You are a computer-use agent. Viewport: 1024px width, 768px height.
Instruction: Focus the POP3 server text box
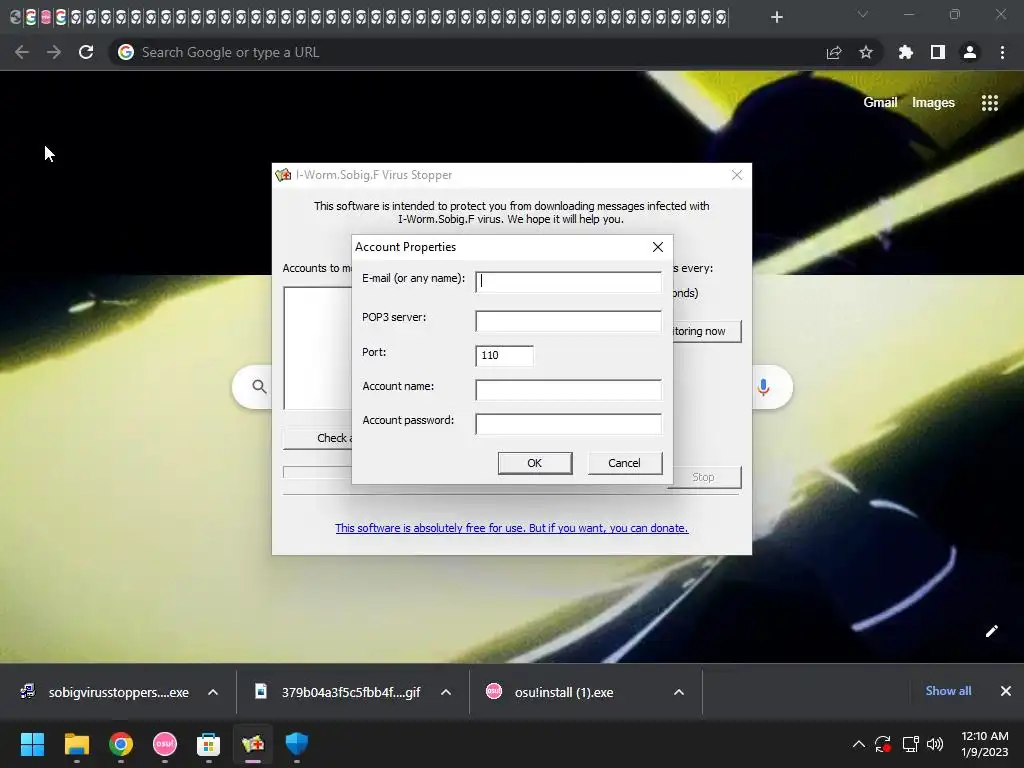(x=568, y=321)
